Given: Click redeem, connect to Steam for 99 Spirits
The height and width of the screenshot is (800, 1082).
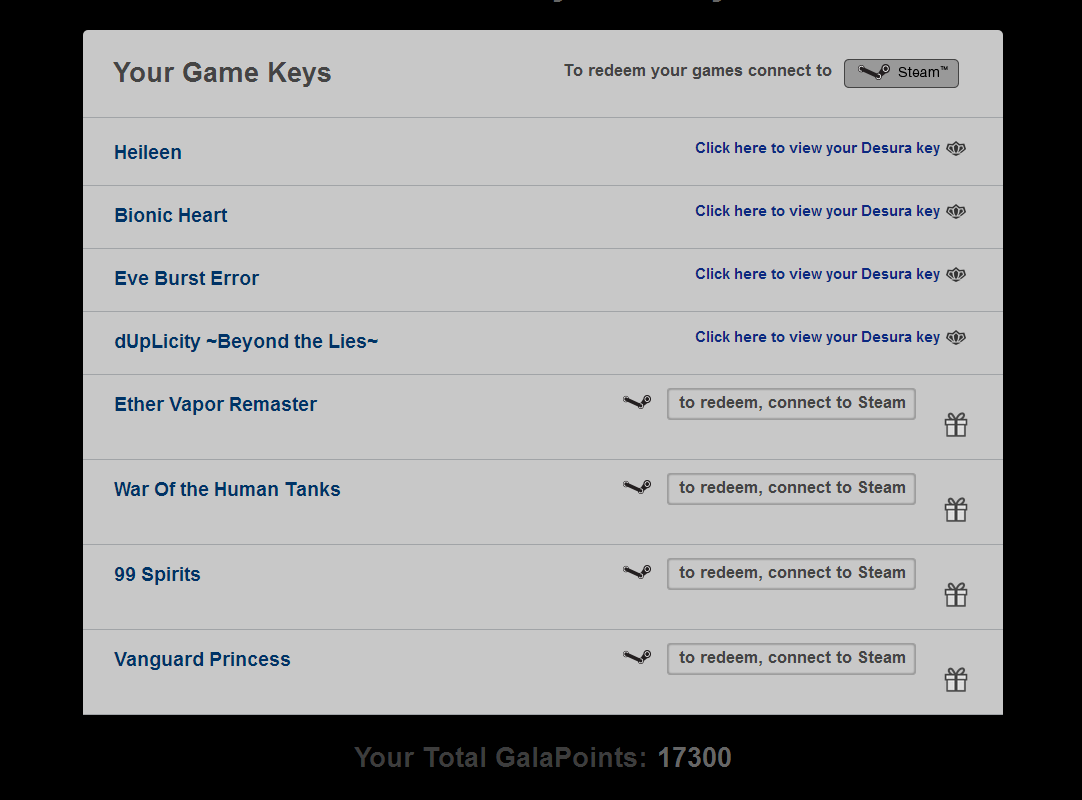Looking at the screenshot, I should click(791, 573).
